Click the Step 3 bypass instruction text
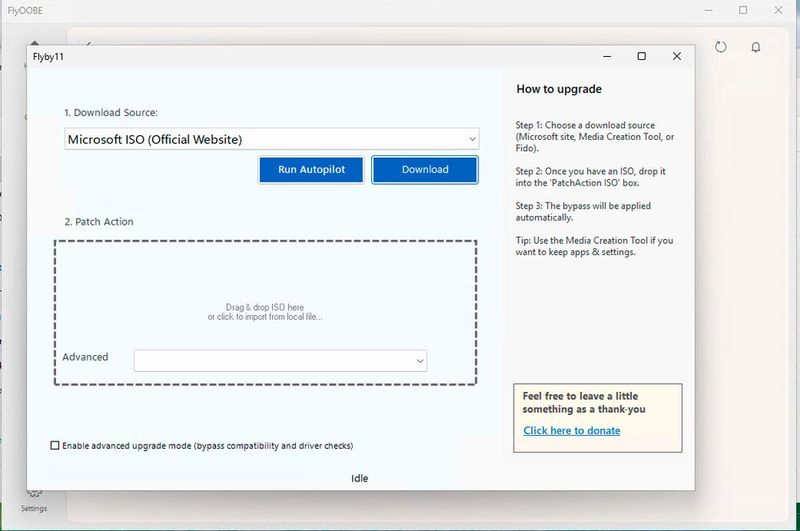The width and height of the screenshot is (800, 531). (583, 212)
